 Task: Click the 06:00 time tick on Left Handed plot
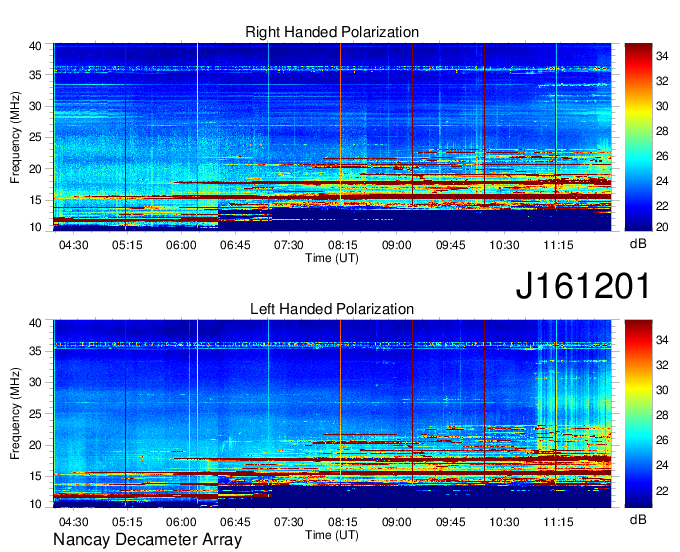(181, 522)
